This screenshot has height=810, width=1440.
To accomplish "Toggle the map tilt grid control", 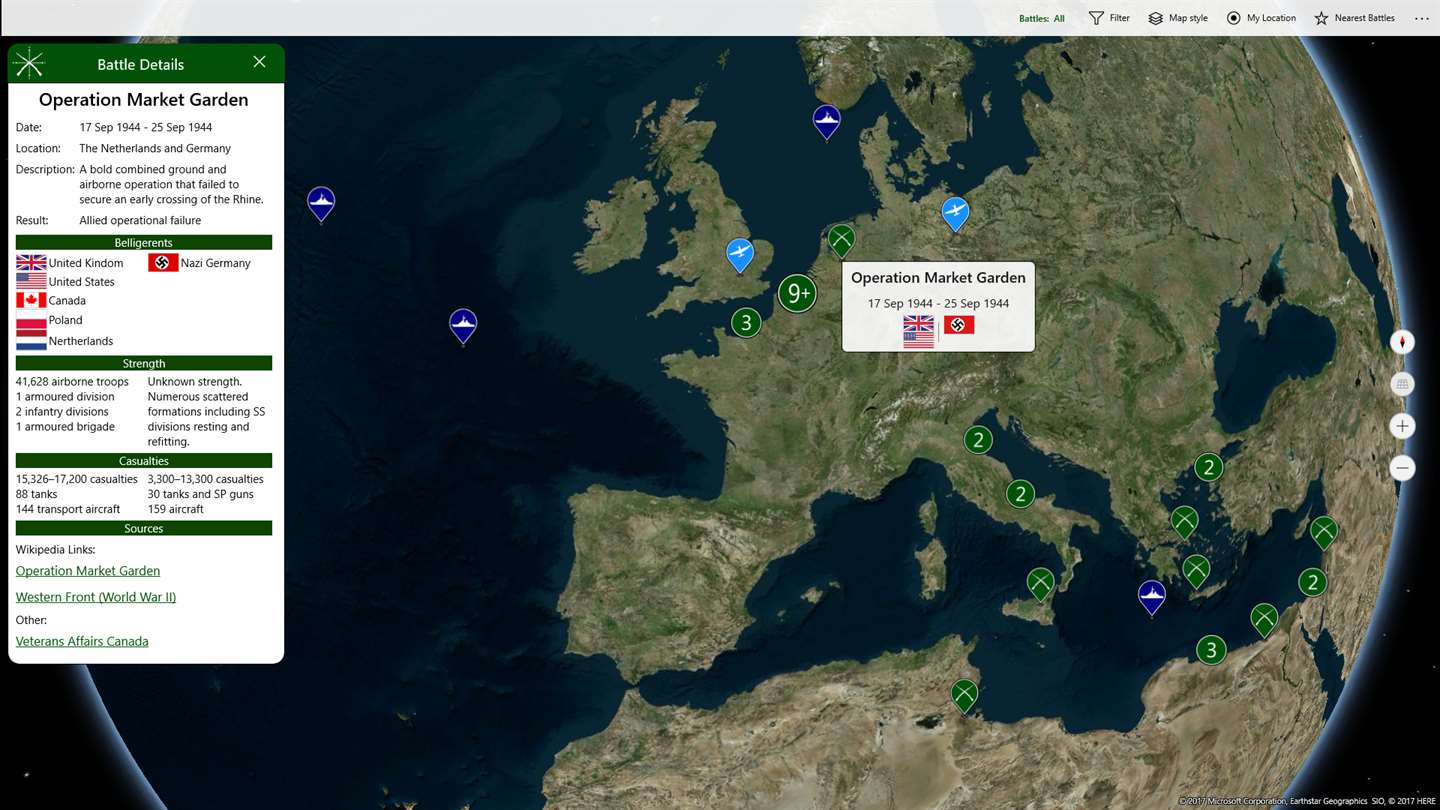I will (x=1402, y=384).
